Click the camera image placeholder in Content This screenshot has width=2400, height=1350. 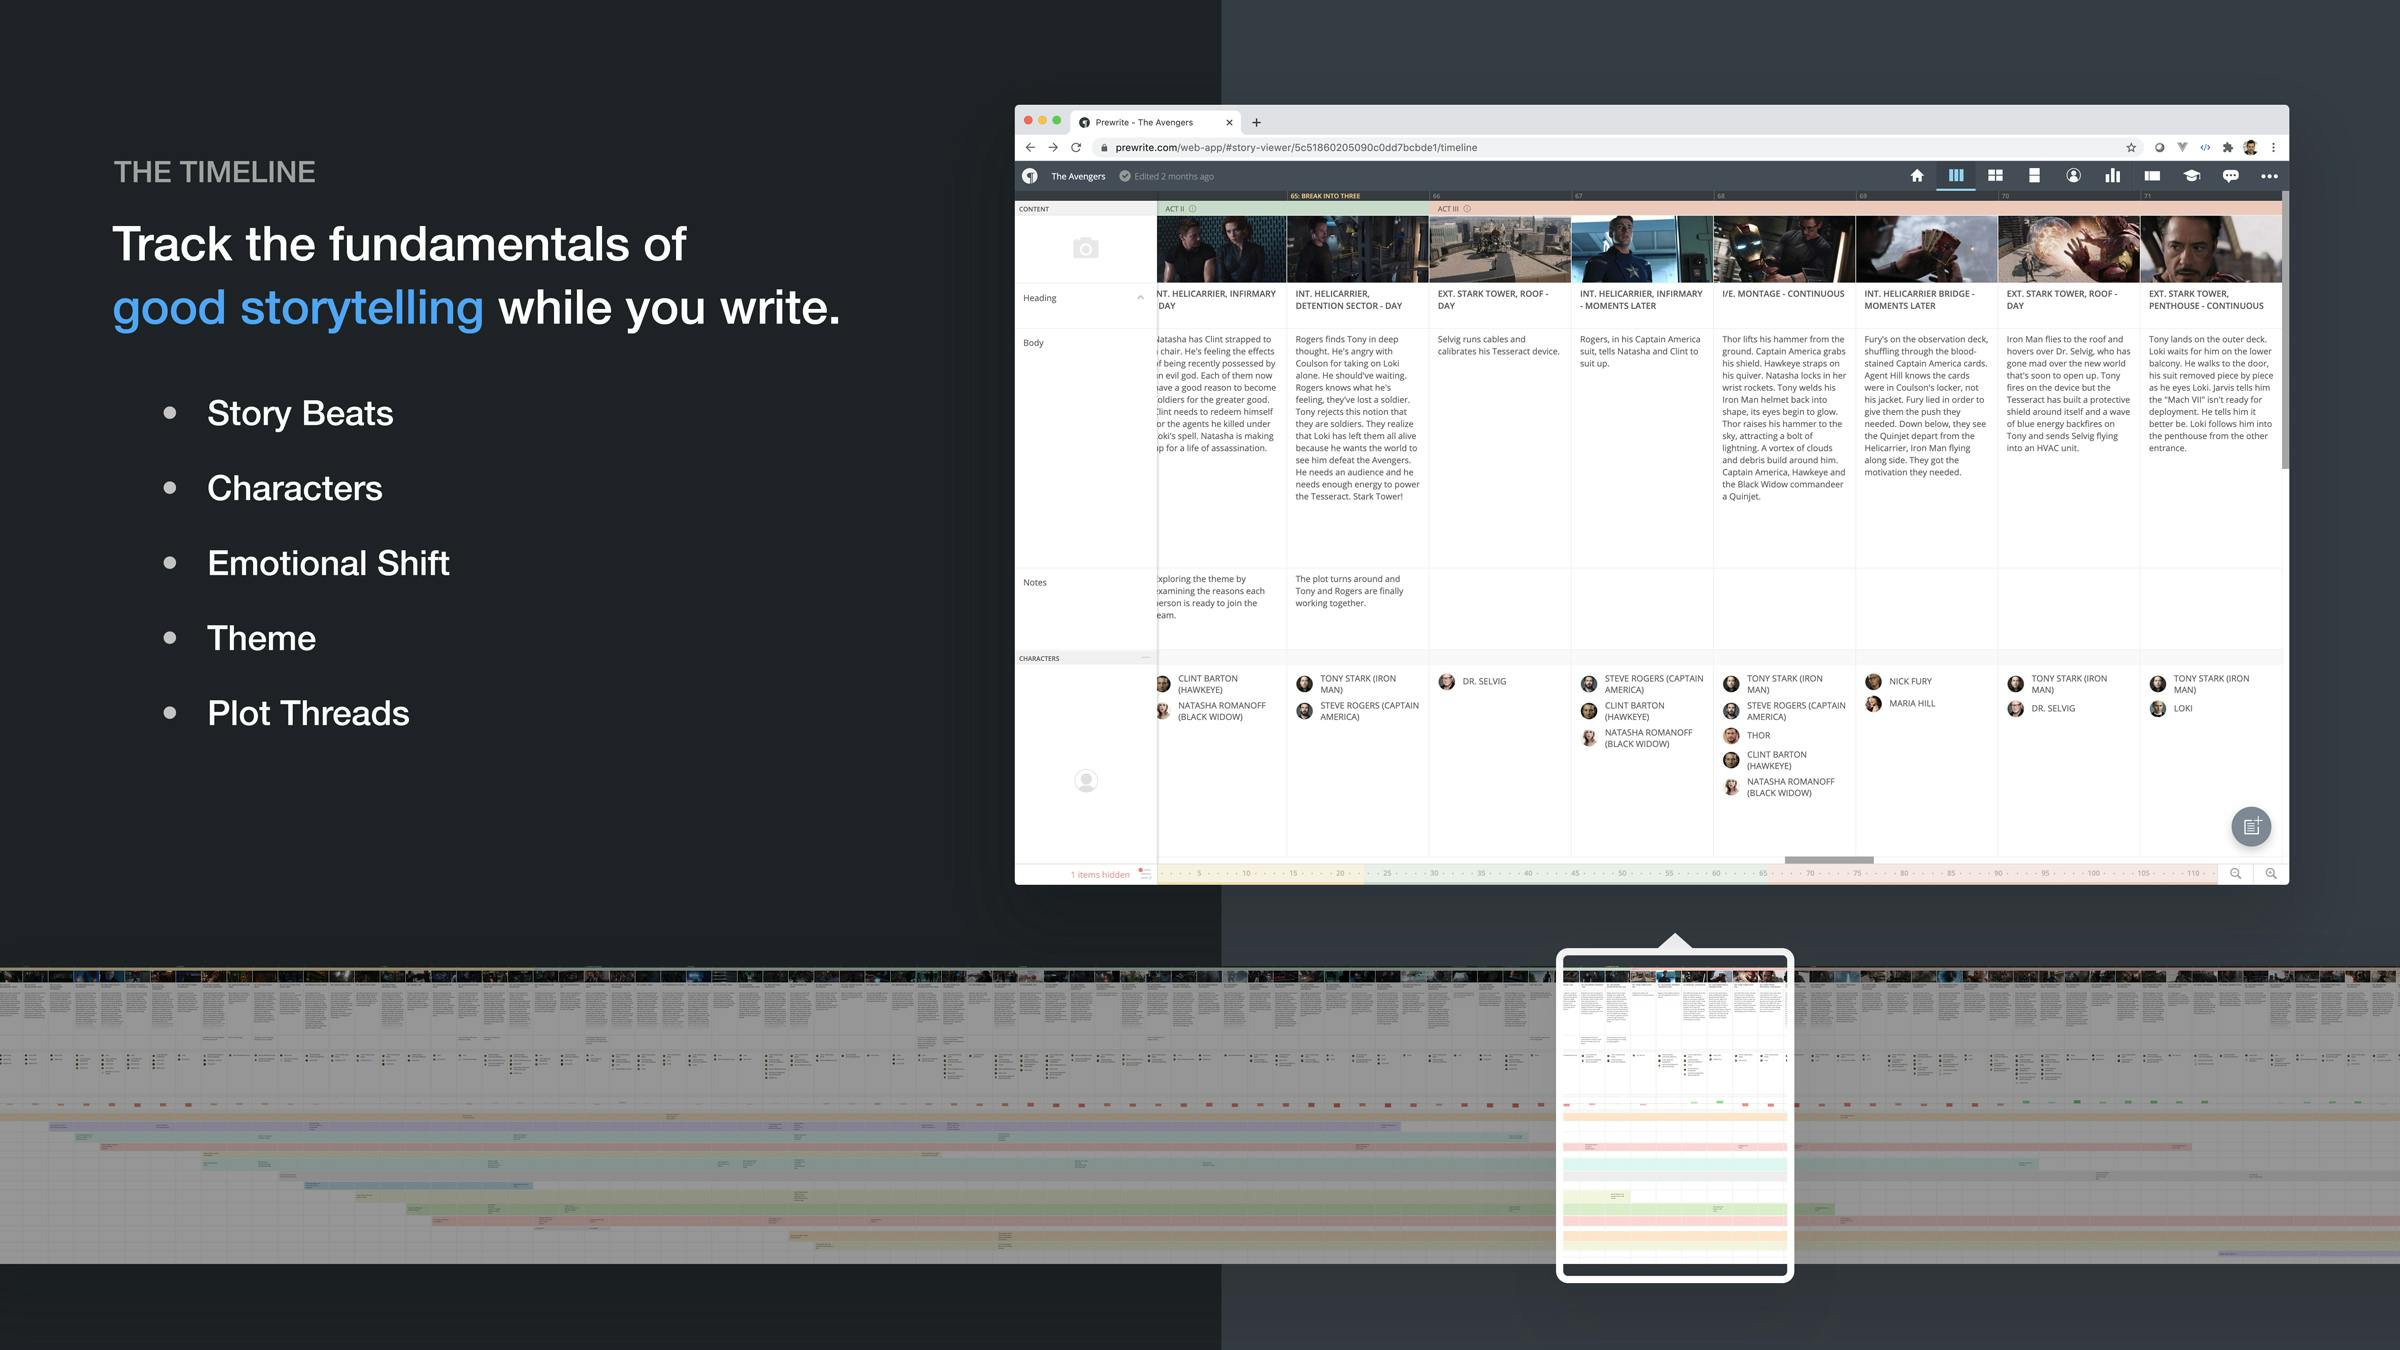pyautogui.click(x=1085, y=248)
